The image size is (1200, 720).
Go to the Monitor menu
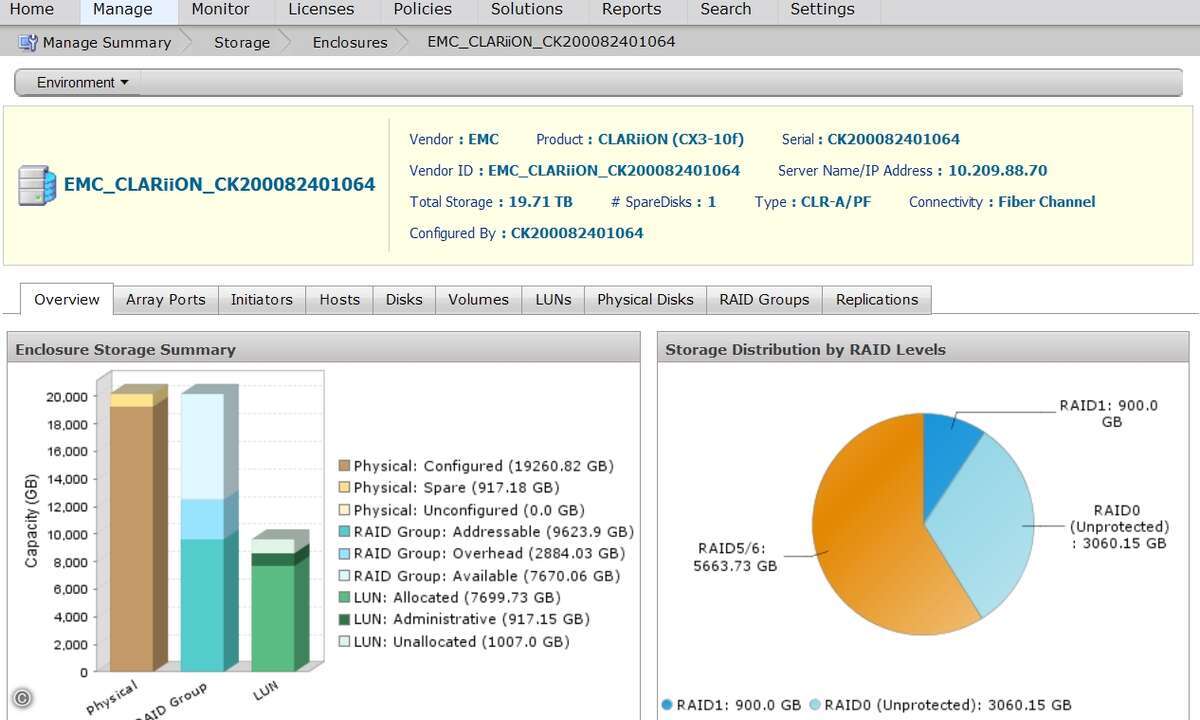[x=220, y=10]
